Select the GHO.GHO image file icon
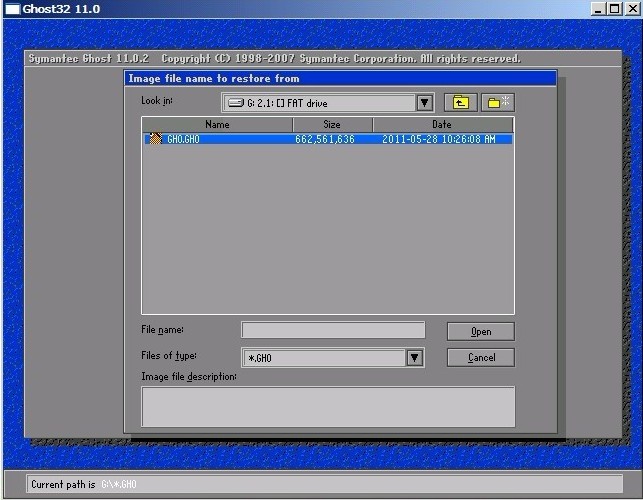Screen dimensions: 643x500 click(x=155, y=139)
